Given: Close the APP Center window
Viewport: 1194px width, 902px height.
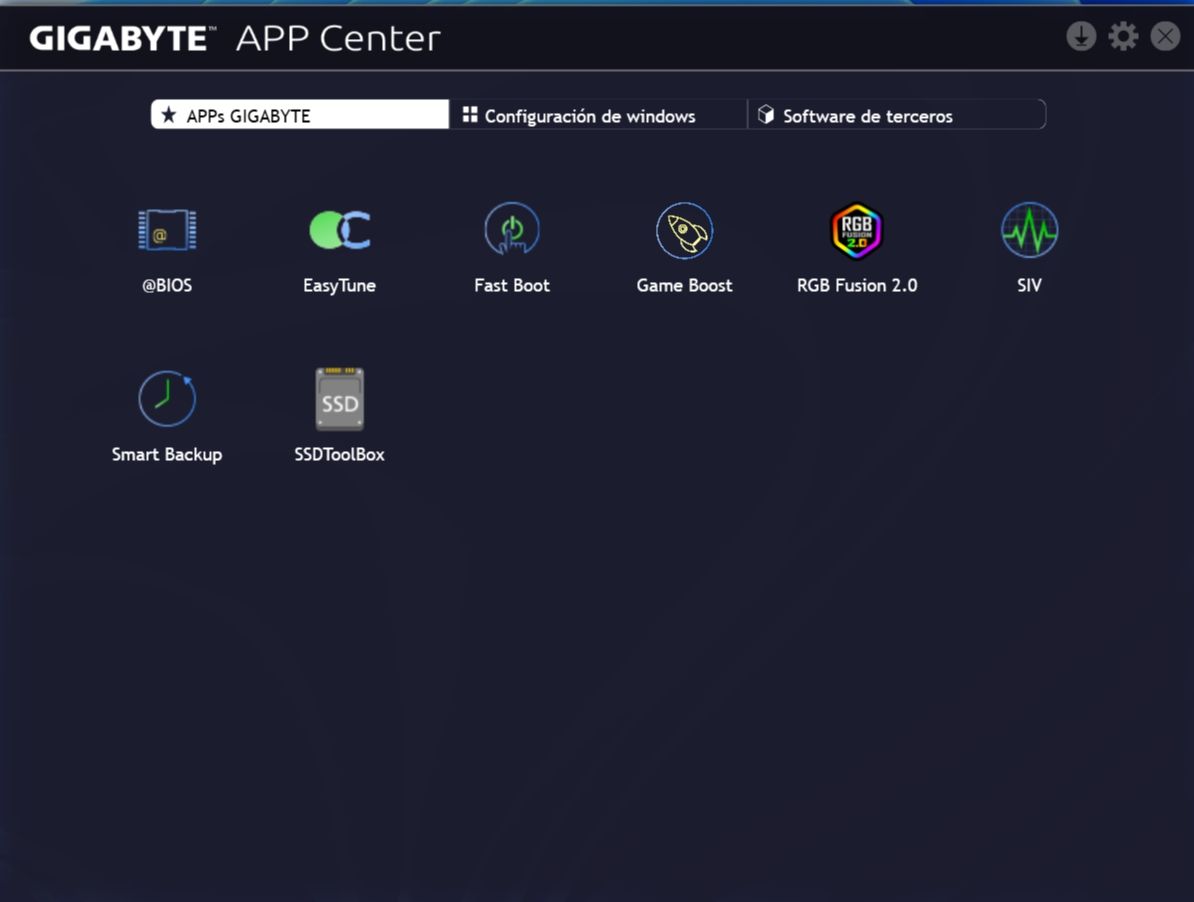Looking at the screenshot, I should coord(1165,36).
